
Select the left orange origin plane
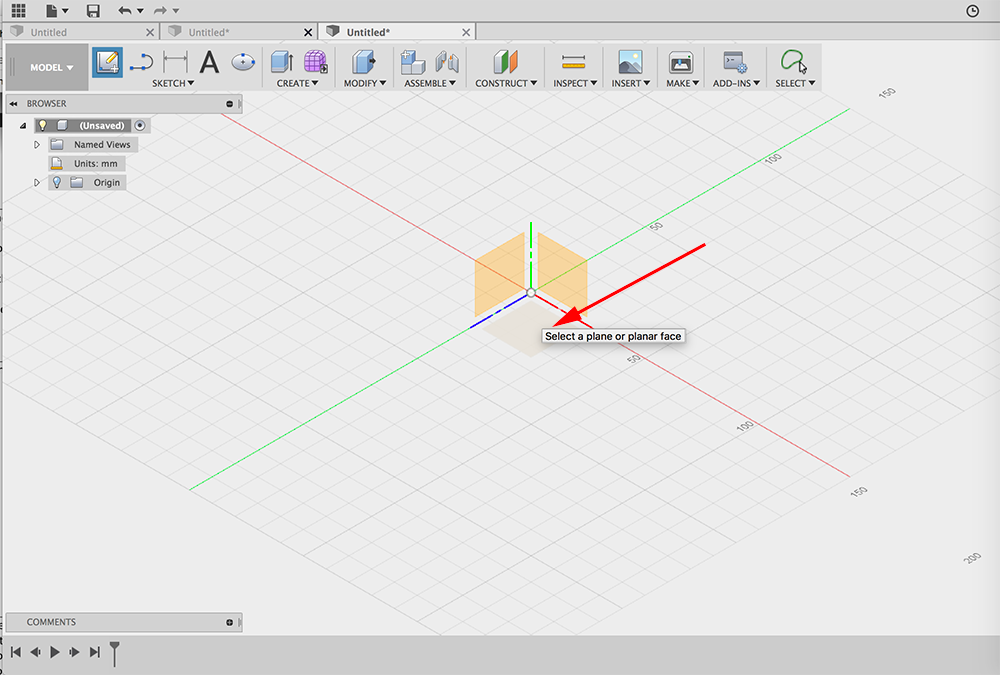click(499, 275)
